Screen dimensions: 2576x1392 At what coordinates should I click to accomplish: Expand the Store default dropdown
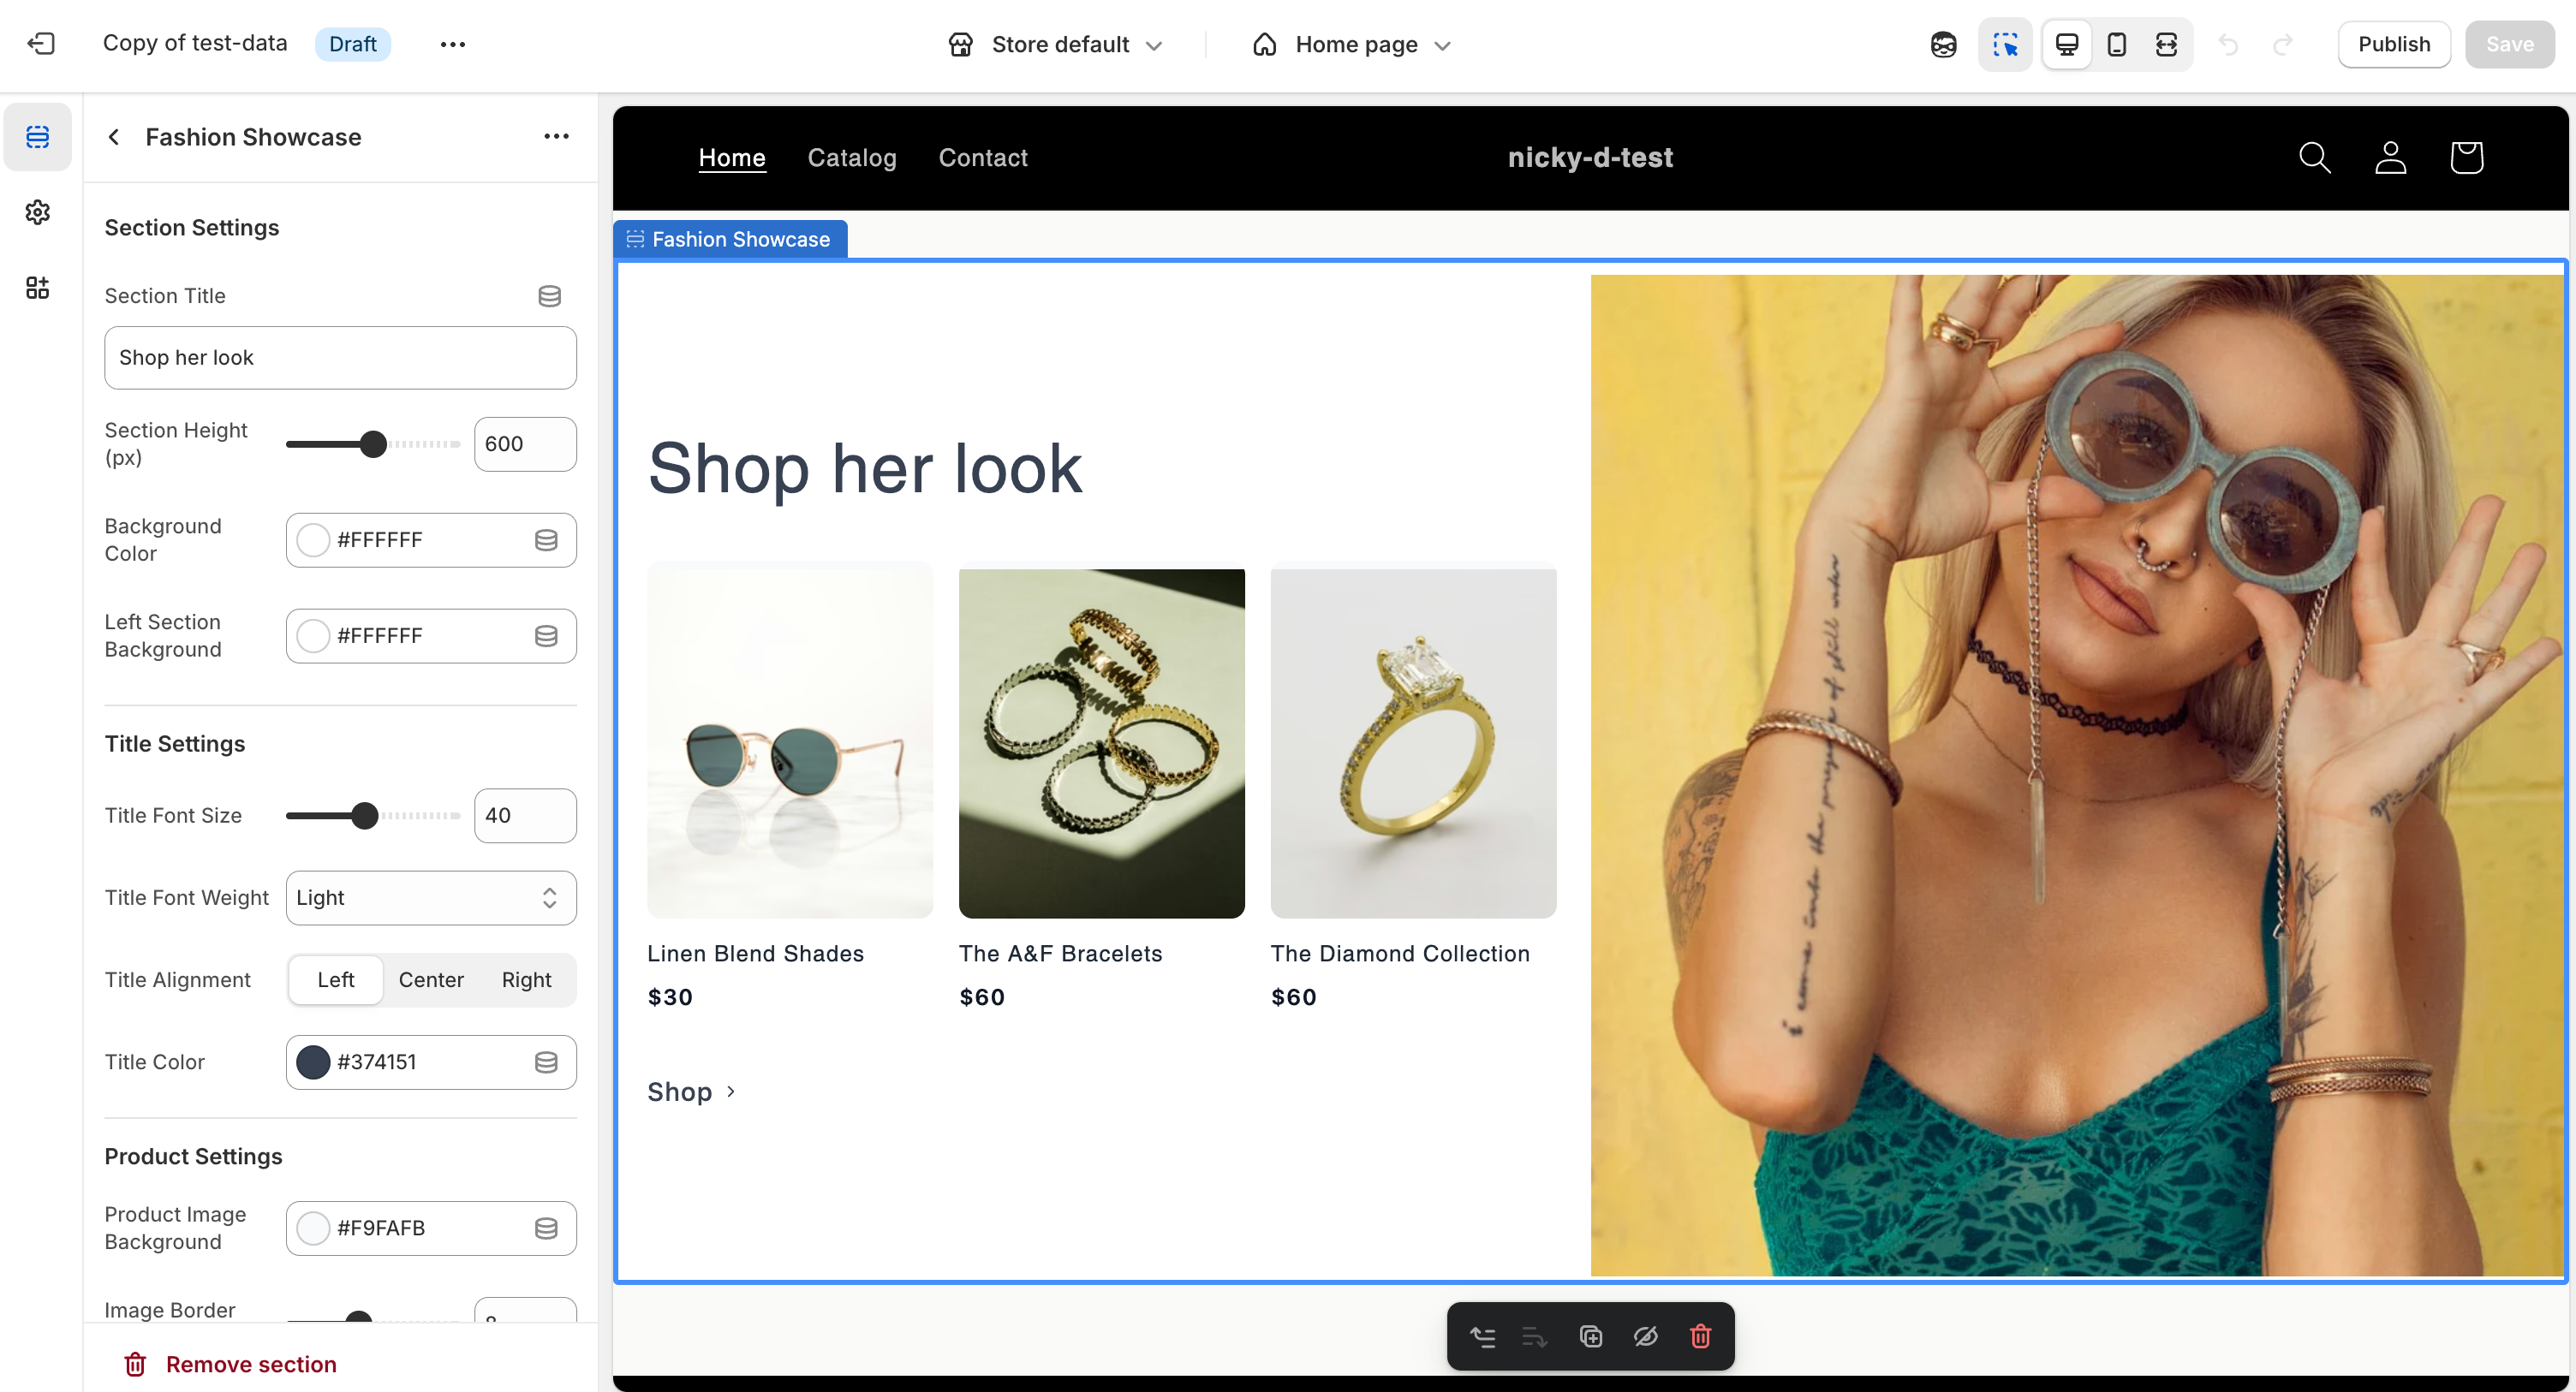point(1056,44)
